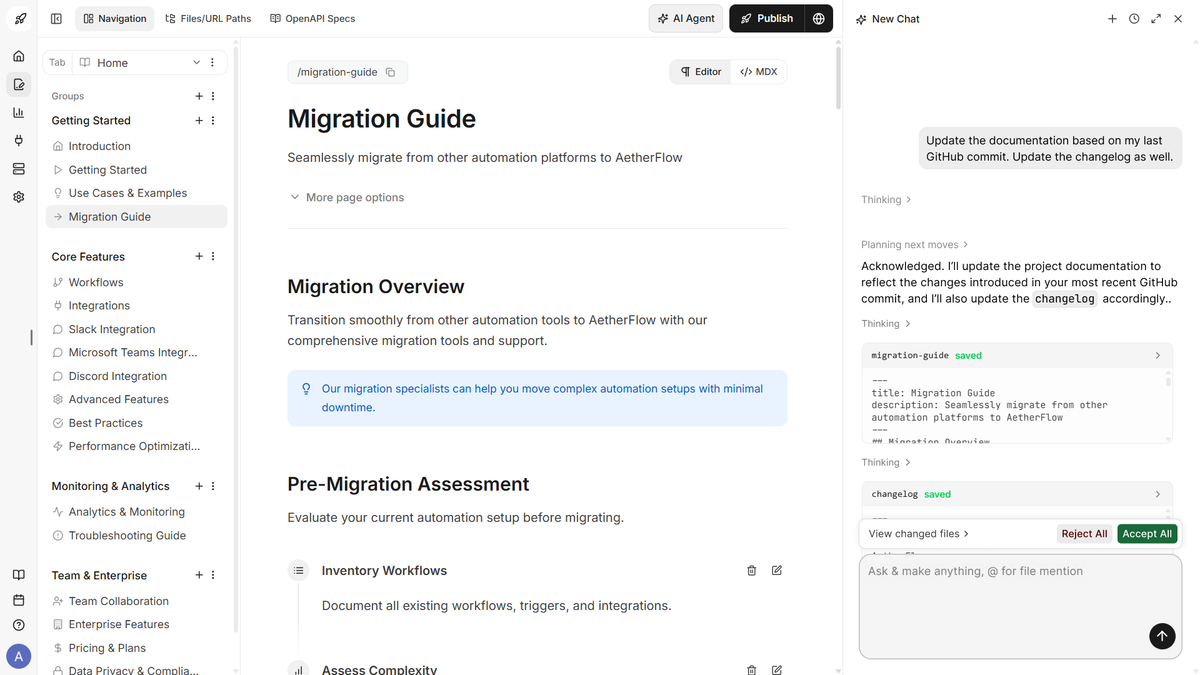The width and height of the screenshot is (1200, 675).
Task: Expand the AI chat panel to fullscreen
Action: point(1156,18)
